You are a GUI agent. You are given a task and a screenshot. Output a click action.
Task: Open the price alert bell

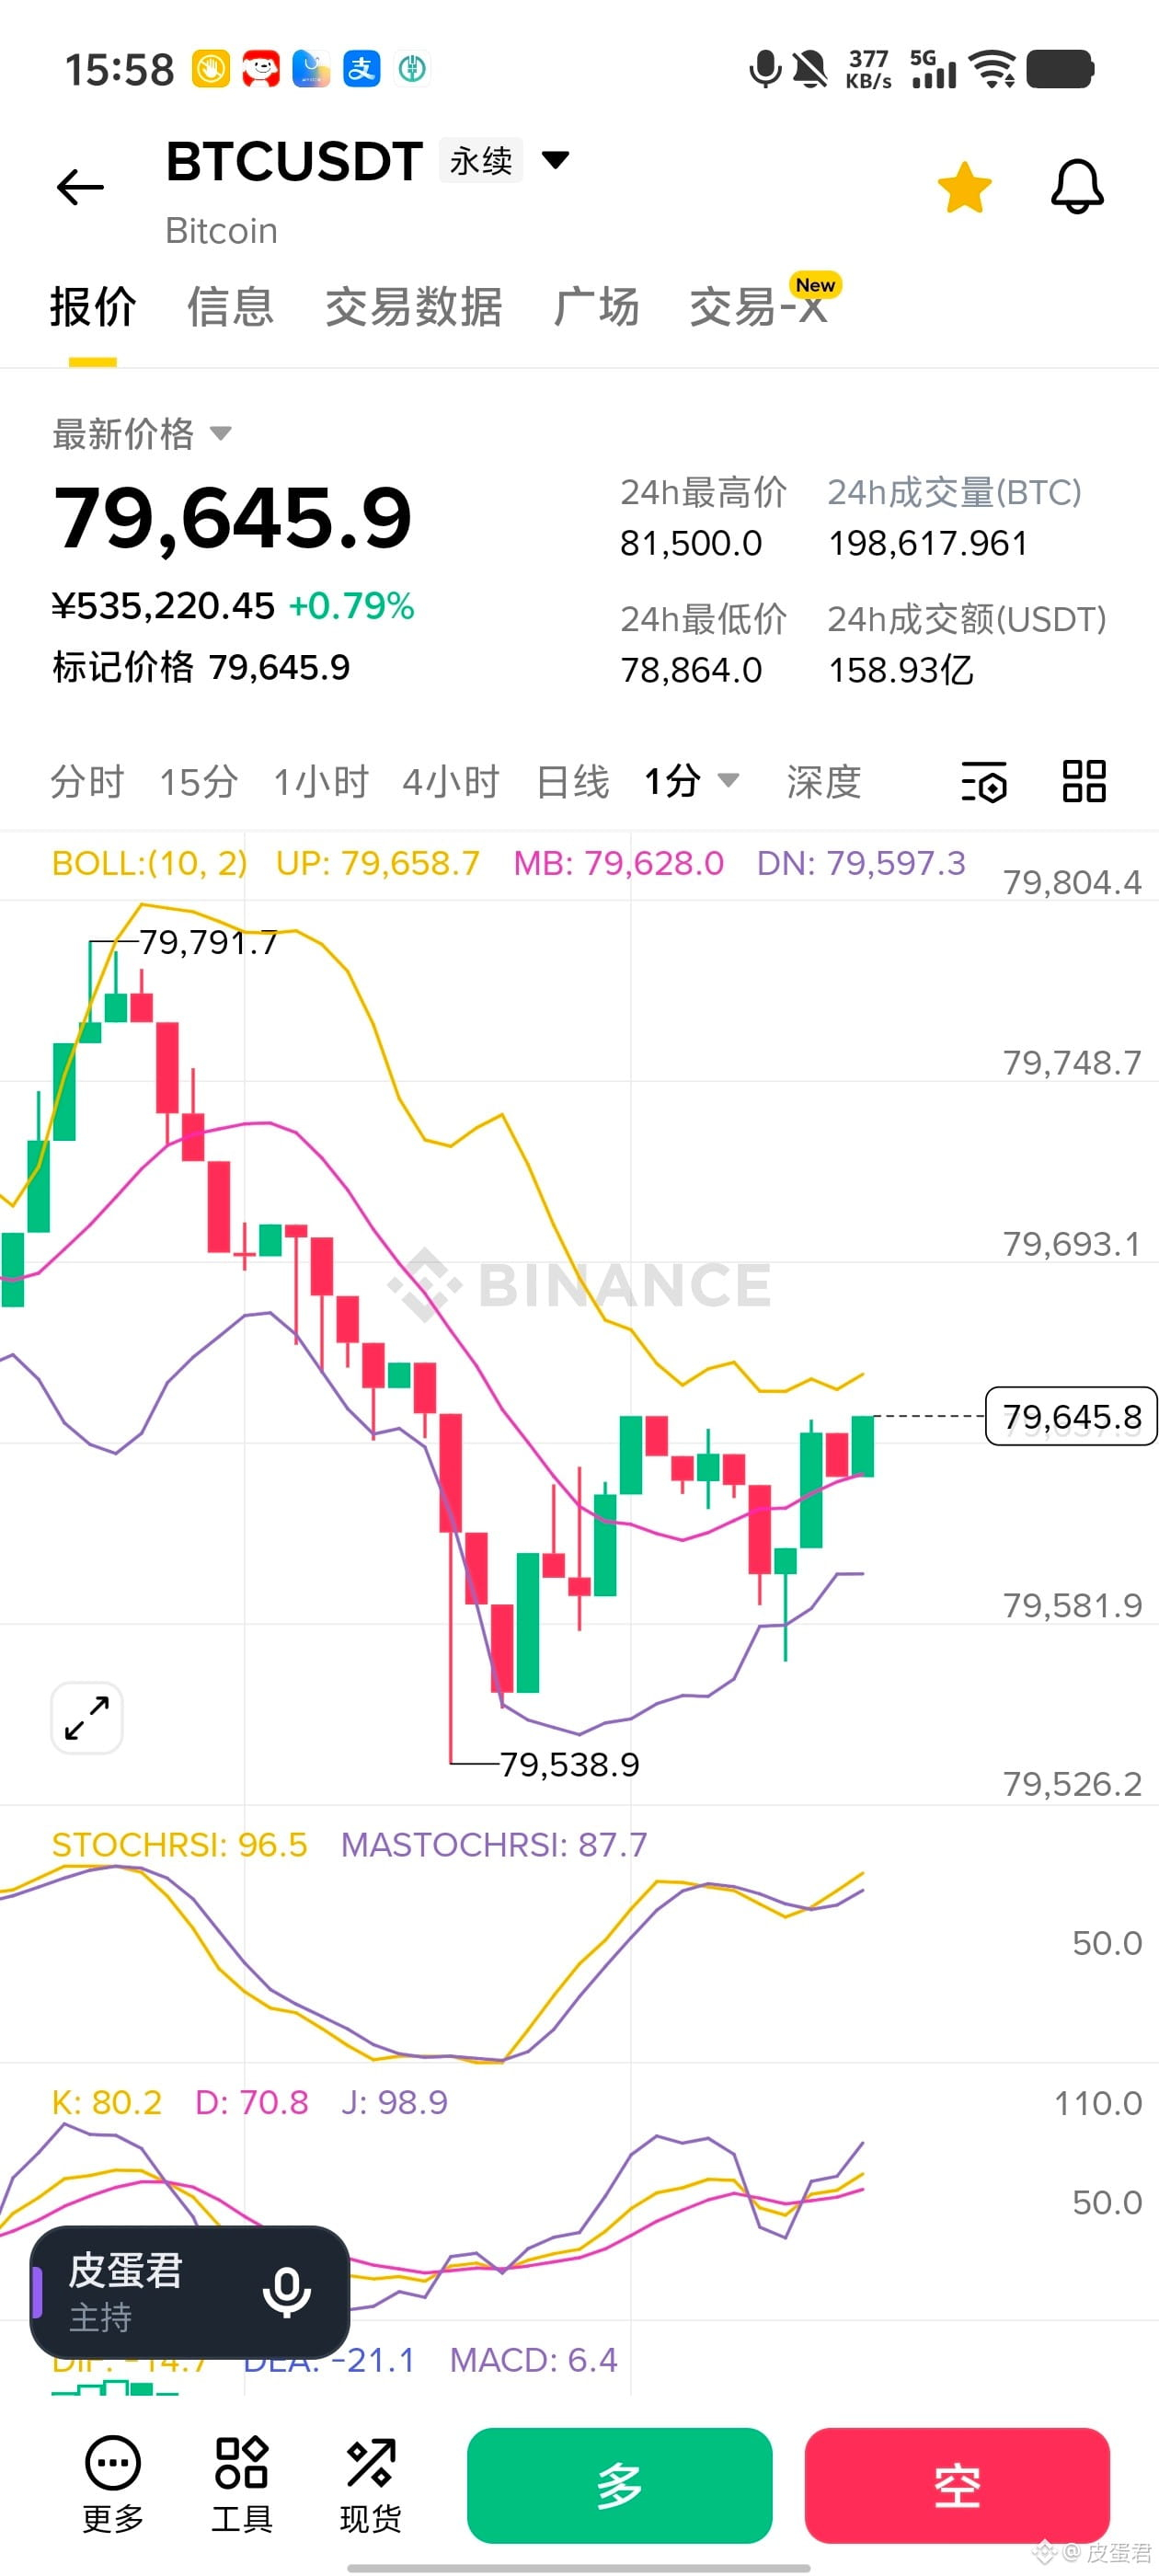[x=1077, y=186]
